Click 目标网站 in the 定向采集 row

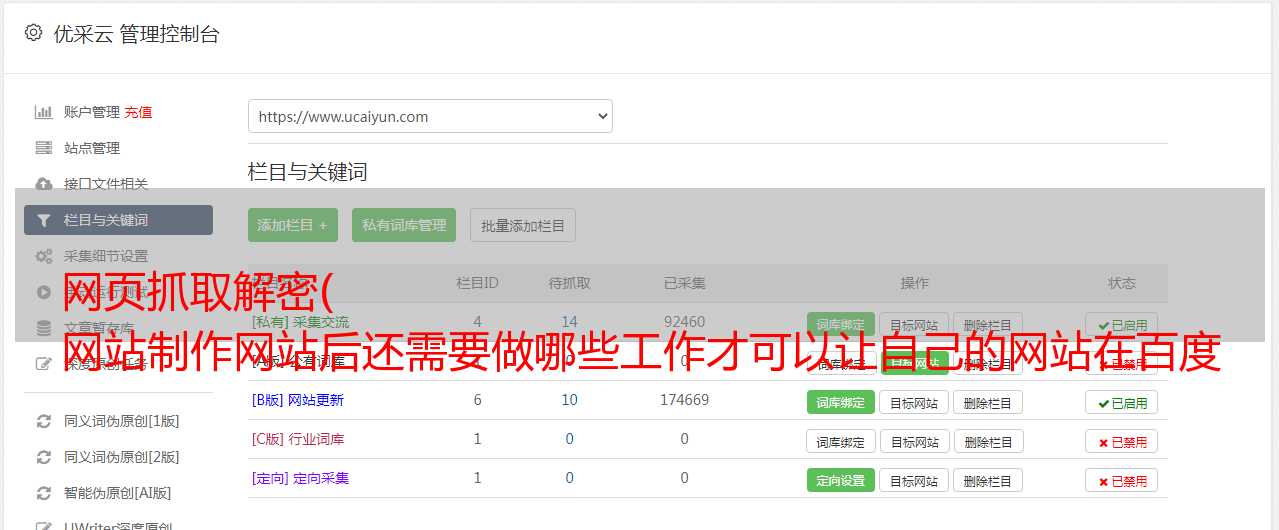coord(914,480)
